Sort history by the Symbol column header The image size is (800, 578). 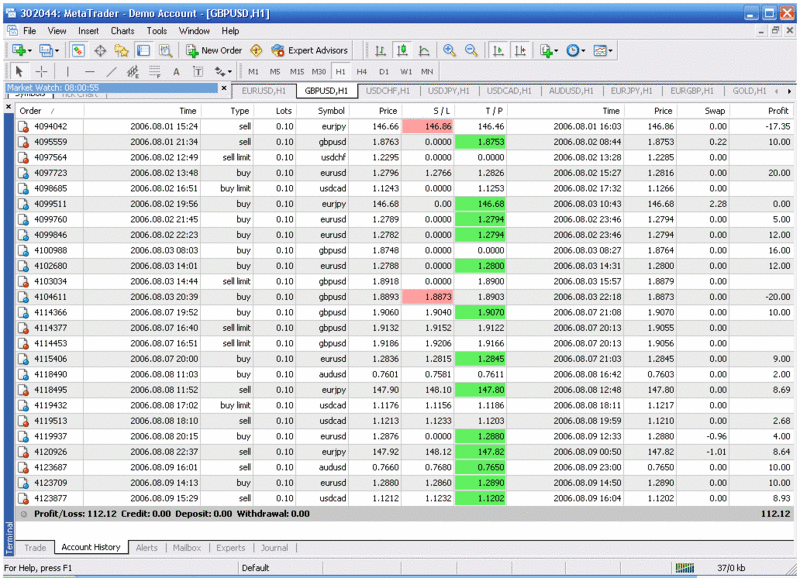click(322, 111)
